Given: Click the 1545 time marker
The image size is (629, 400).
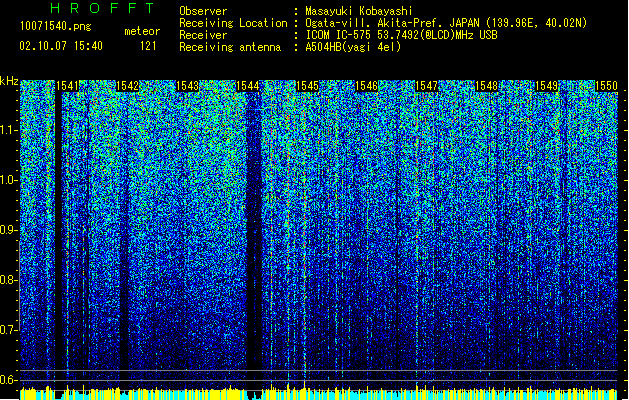Looking at the screenshot, I should [307, 86].
